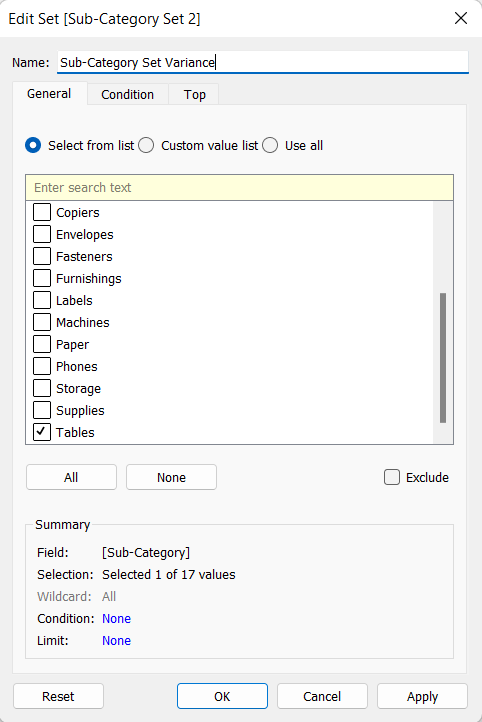This screenshot has height=722, width=482.
Task: Close the Edit Set dialog window
Action: pyautogui.click(x=461, y=18)
